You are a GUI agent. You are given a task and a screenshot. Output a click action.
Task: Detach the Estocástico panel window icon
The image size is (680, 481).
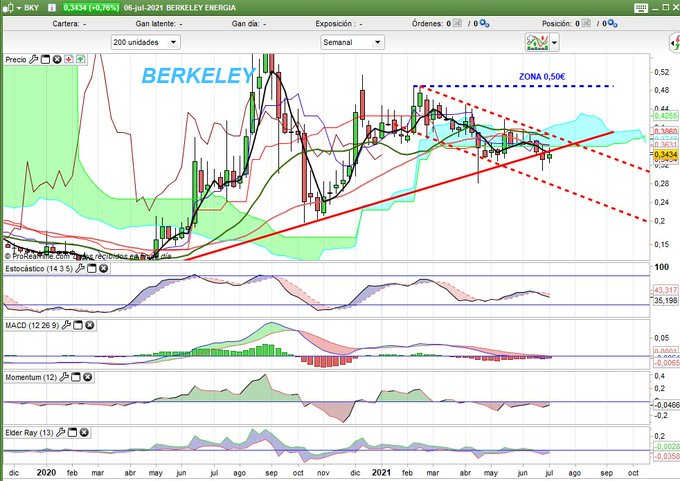(92, 268)
